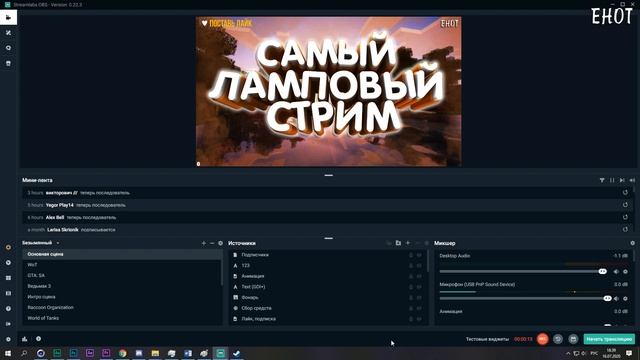Open the performance stats chart icon

tap(24, 339)
